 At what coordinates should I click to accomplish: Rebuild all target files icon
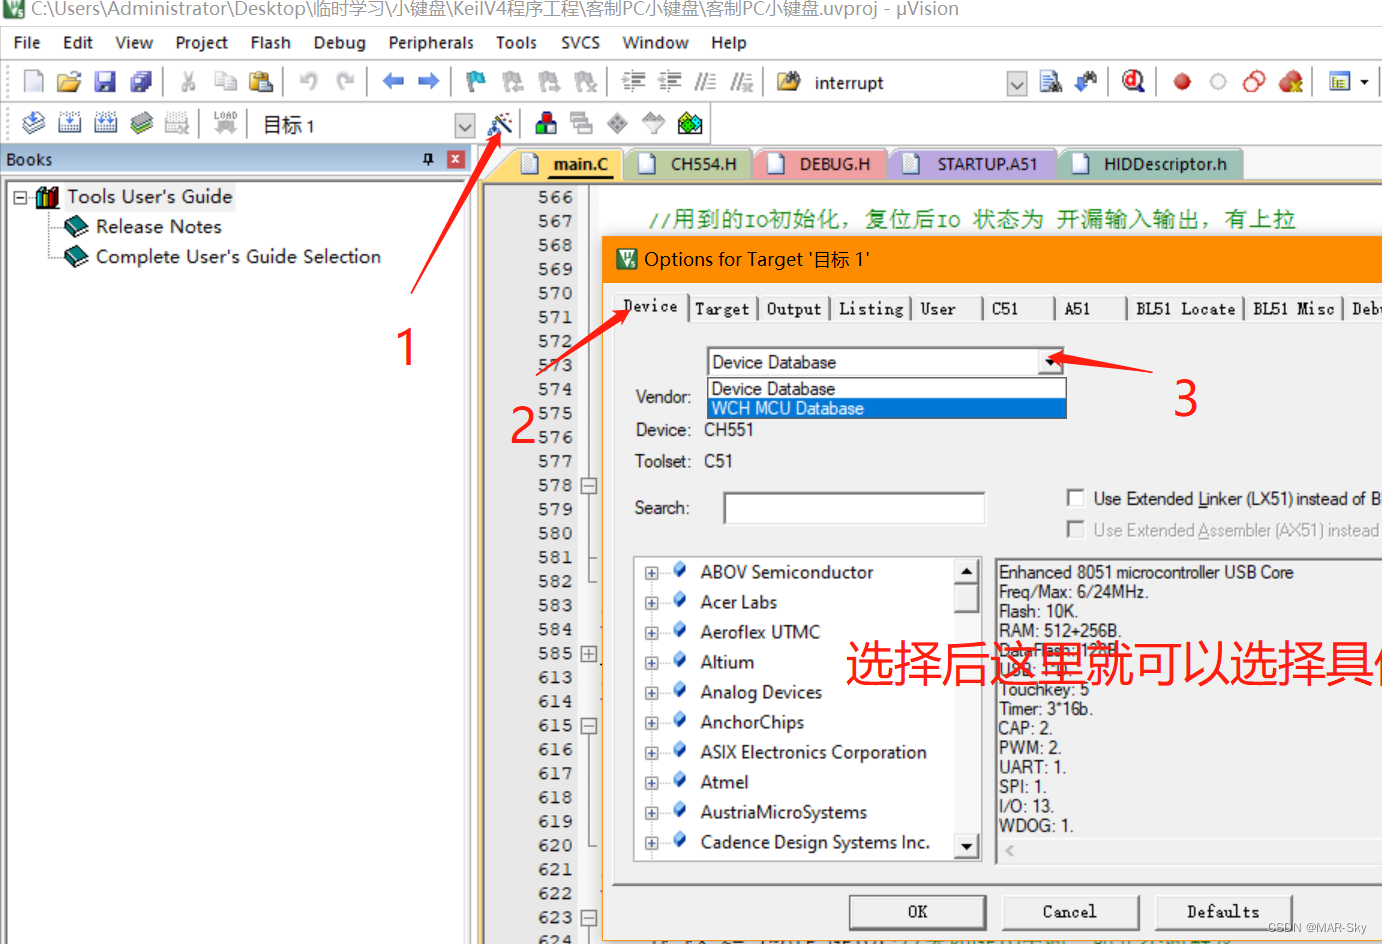pos(105,124)
